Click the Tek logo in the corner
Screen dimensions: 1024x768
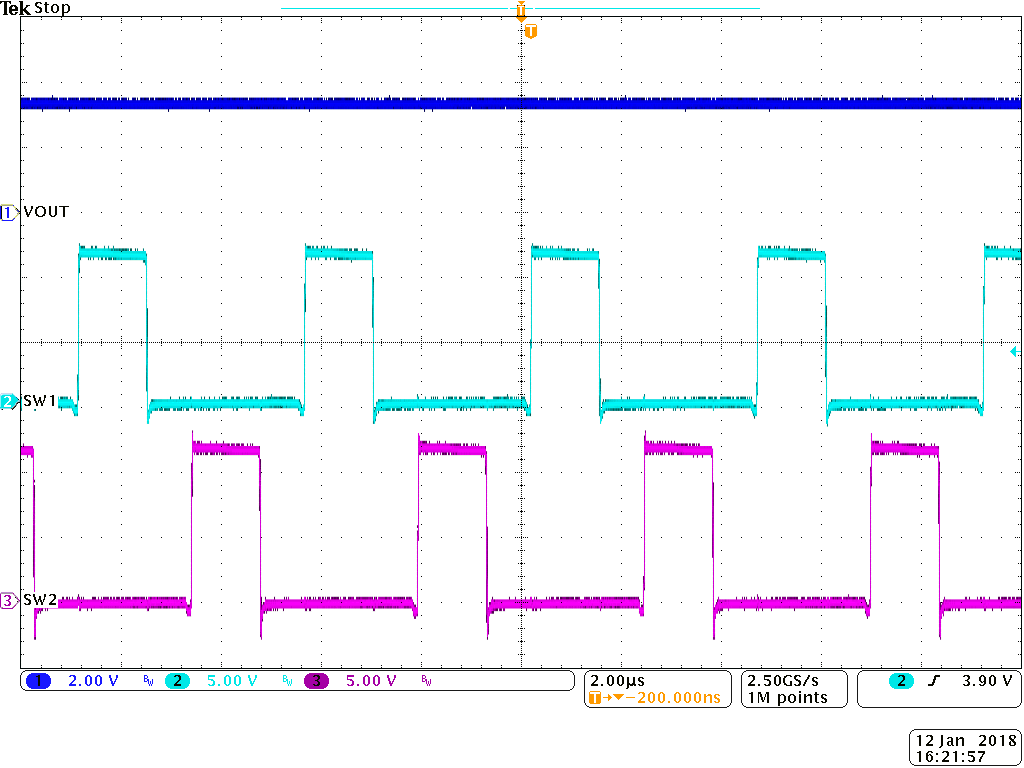pos(17,8)
